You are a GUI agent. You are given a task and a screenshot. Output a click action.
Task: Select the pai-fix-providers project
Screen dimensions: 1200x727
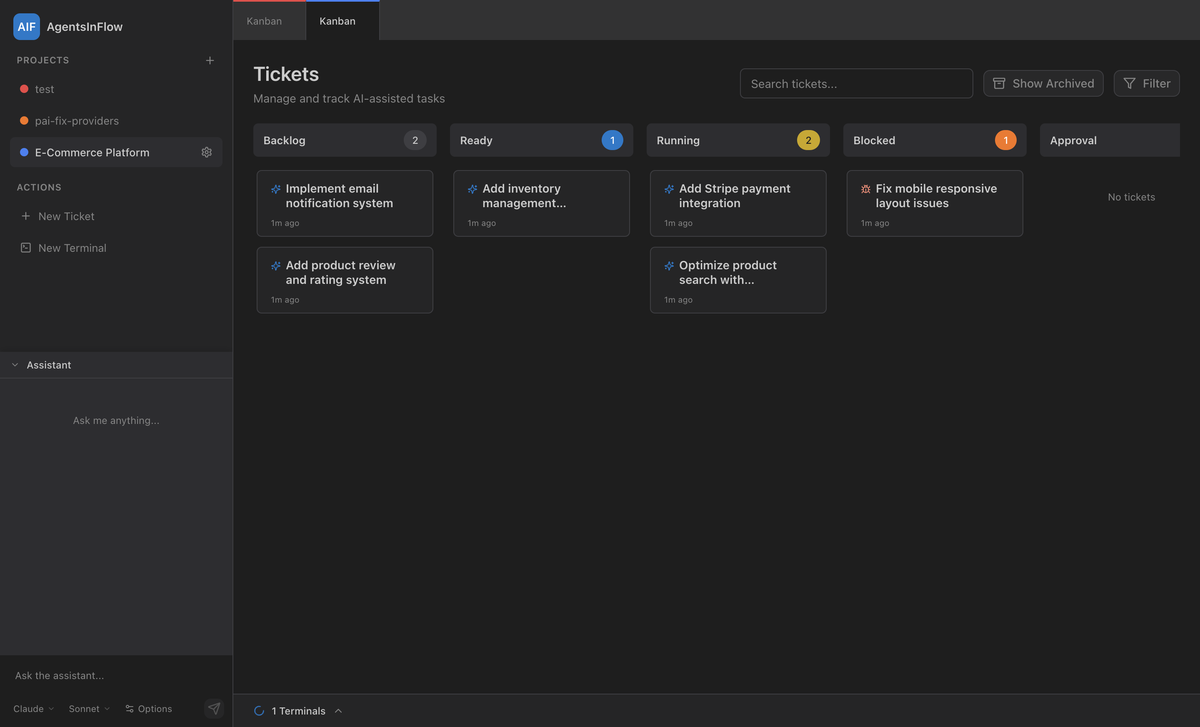[76, 120]
